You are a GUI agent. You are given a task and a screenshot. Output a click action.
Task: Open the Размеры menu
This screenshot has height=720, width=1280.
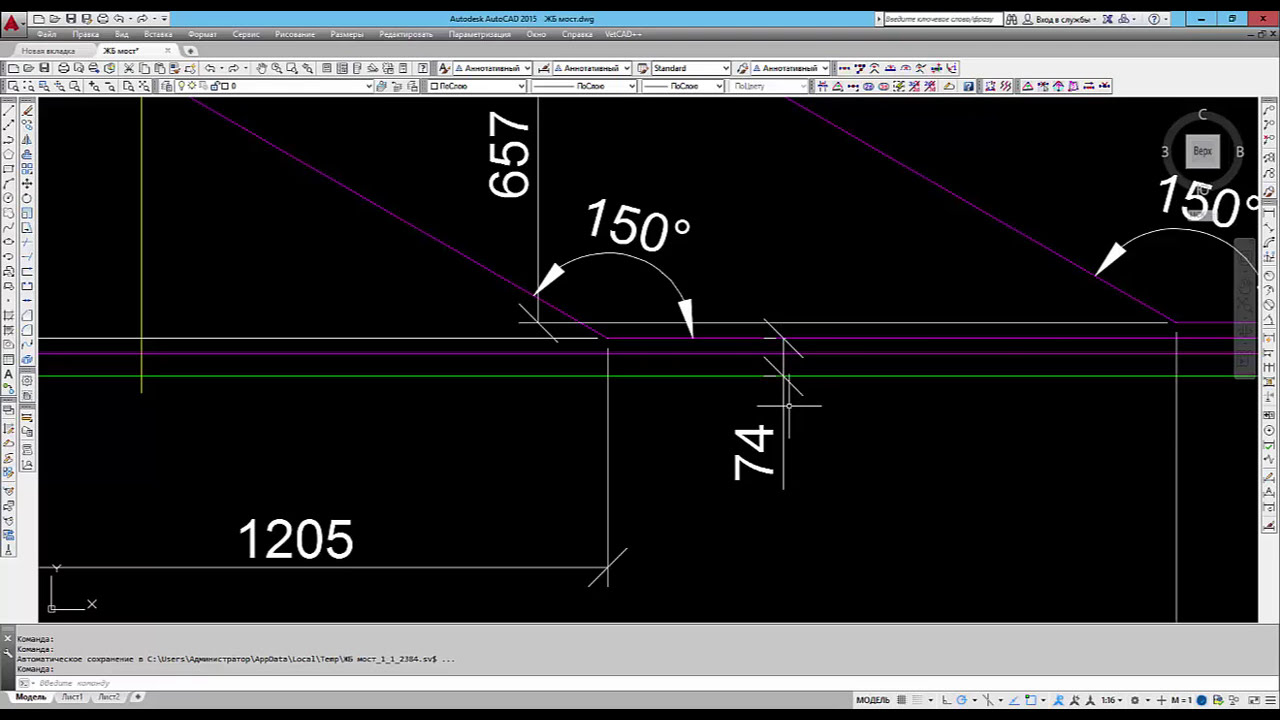(347, 34)
